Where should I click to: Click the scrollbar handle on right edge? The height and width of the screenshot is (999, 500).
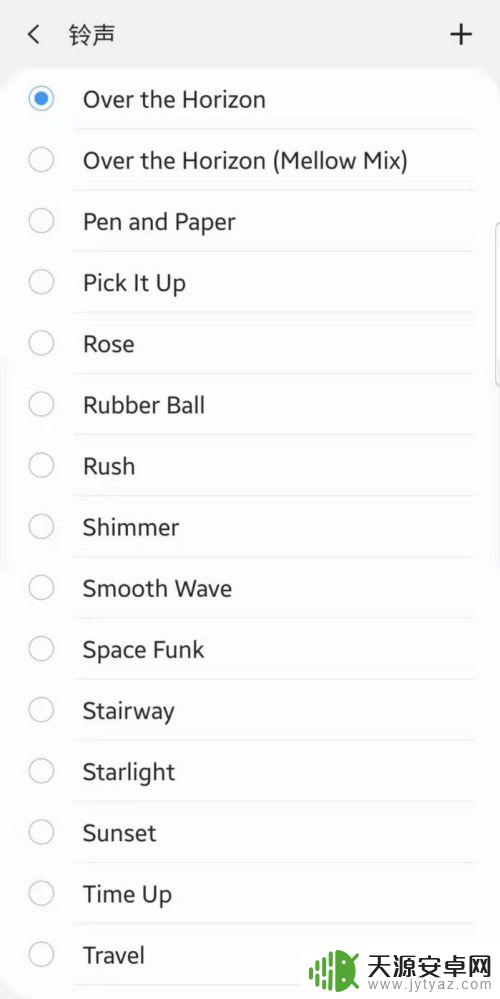coord(497,304)
